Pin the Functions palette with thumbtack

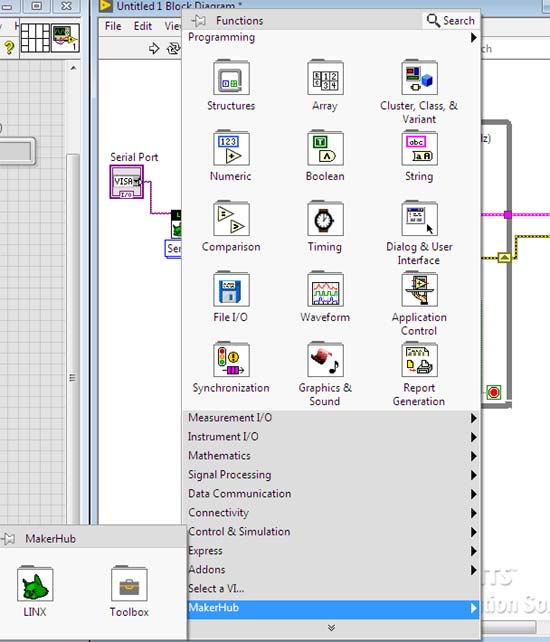[199, 20]
